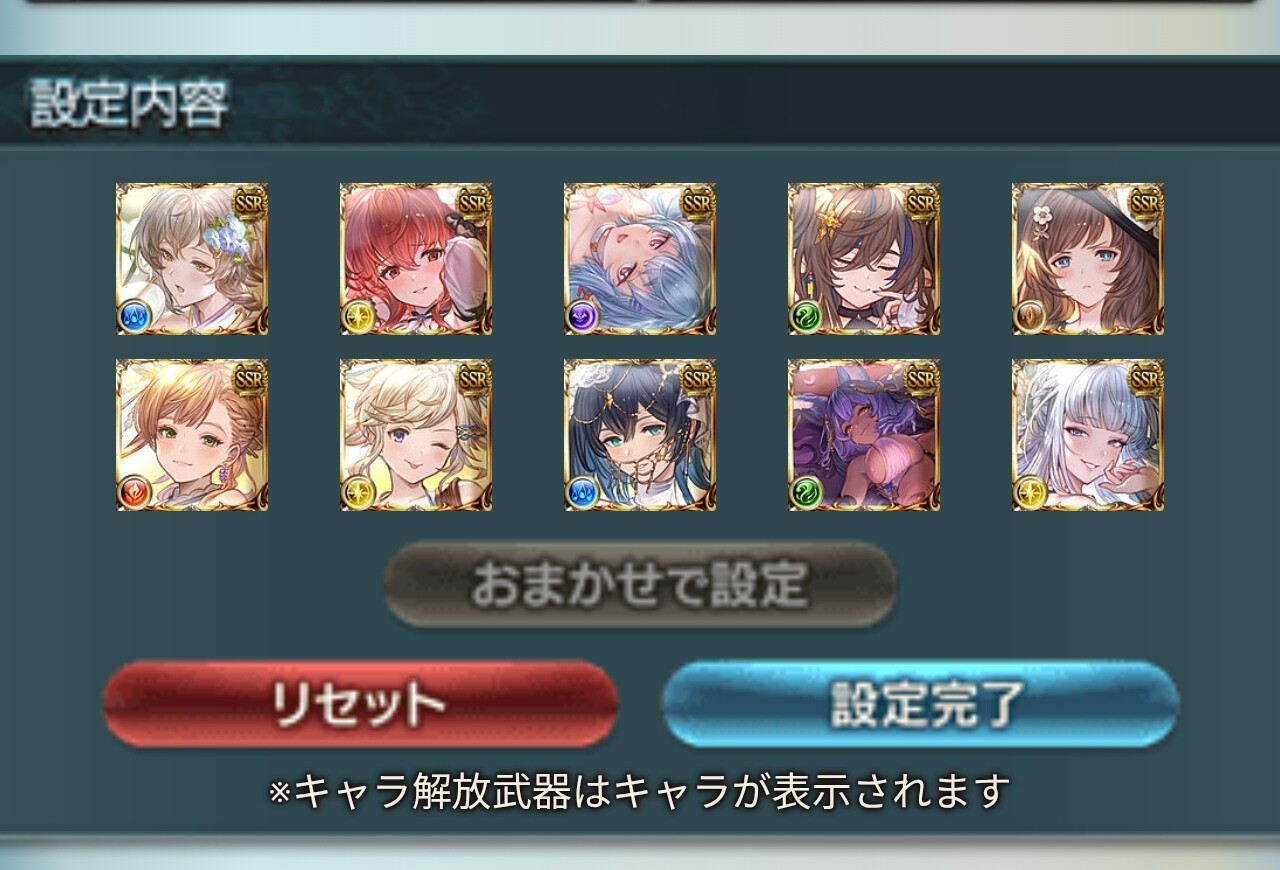
Task: Select the red-haired SSR character portrait
Action: tap(416, 258)
